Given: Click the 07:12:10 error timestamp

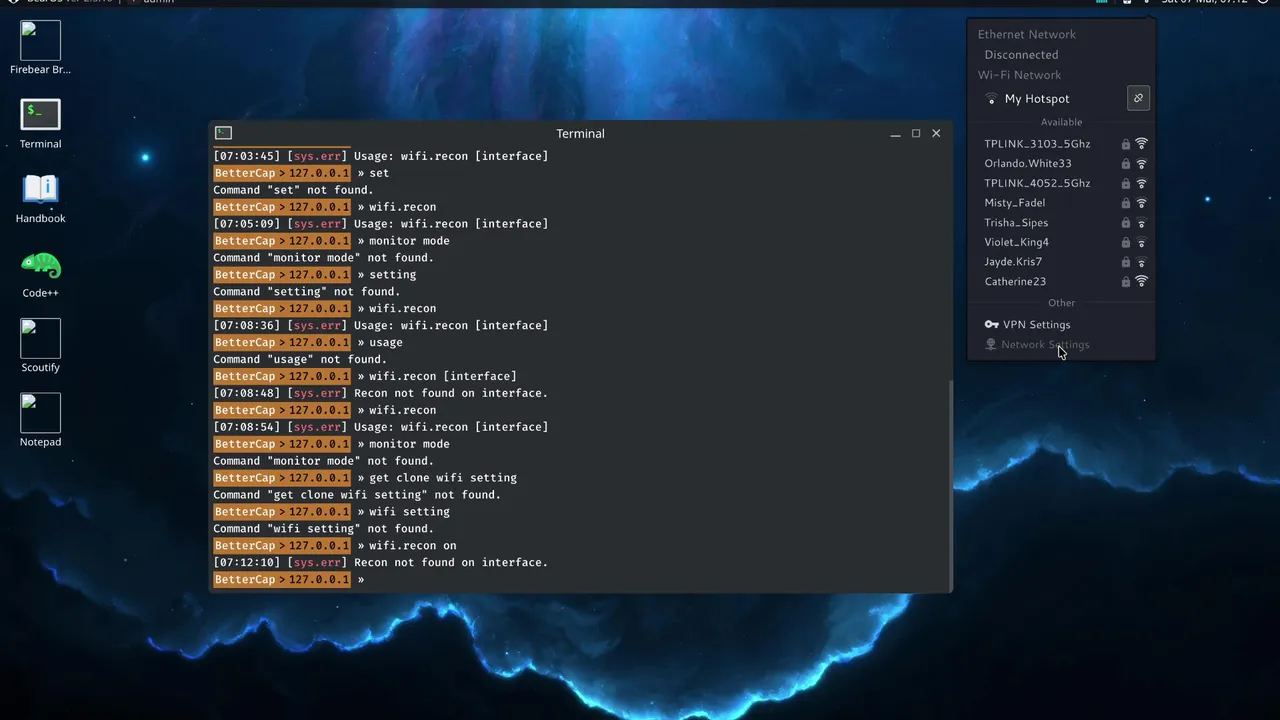Looking at the screenshot, I should tap(246, 562).
